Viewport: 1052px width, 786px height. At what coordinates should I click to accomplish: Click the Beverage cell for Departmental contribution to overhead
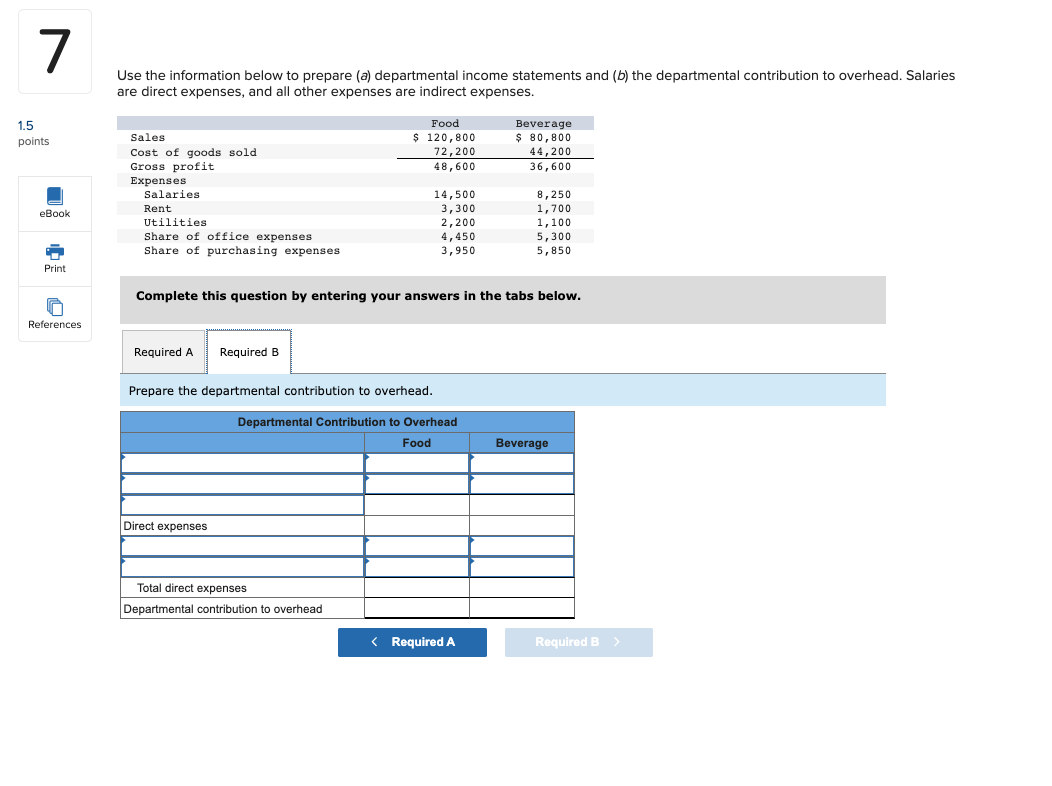[521, 609]
